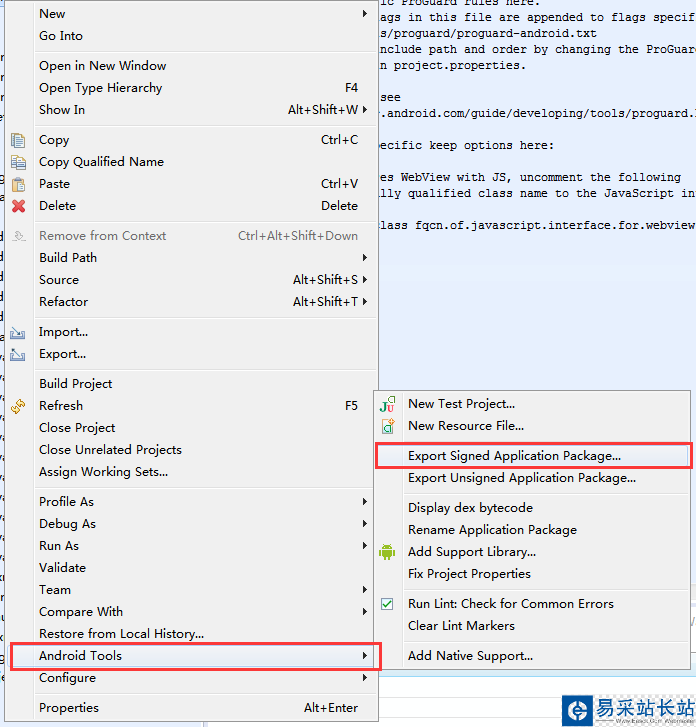Choose Export Signed Application Package...

532,456
